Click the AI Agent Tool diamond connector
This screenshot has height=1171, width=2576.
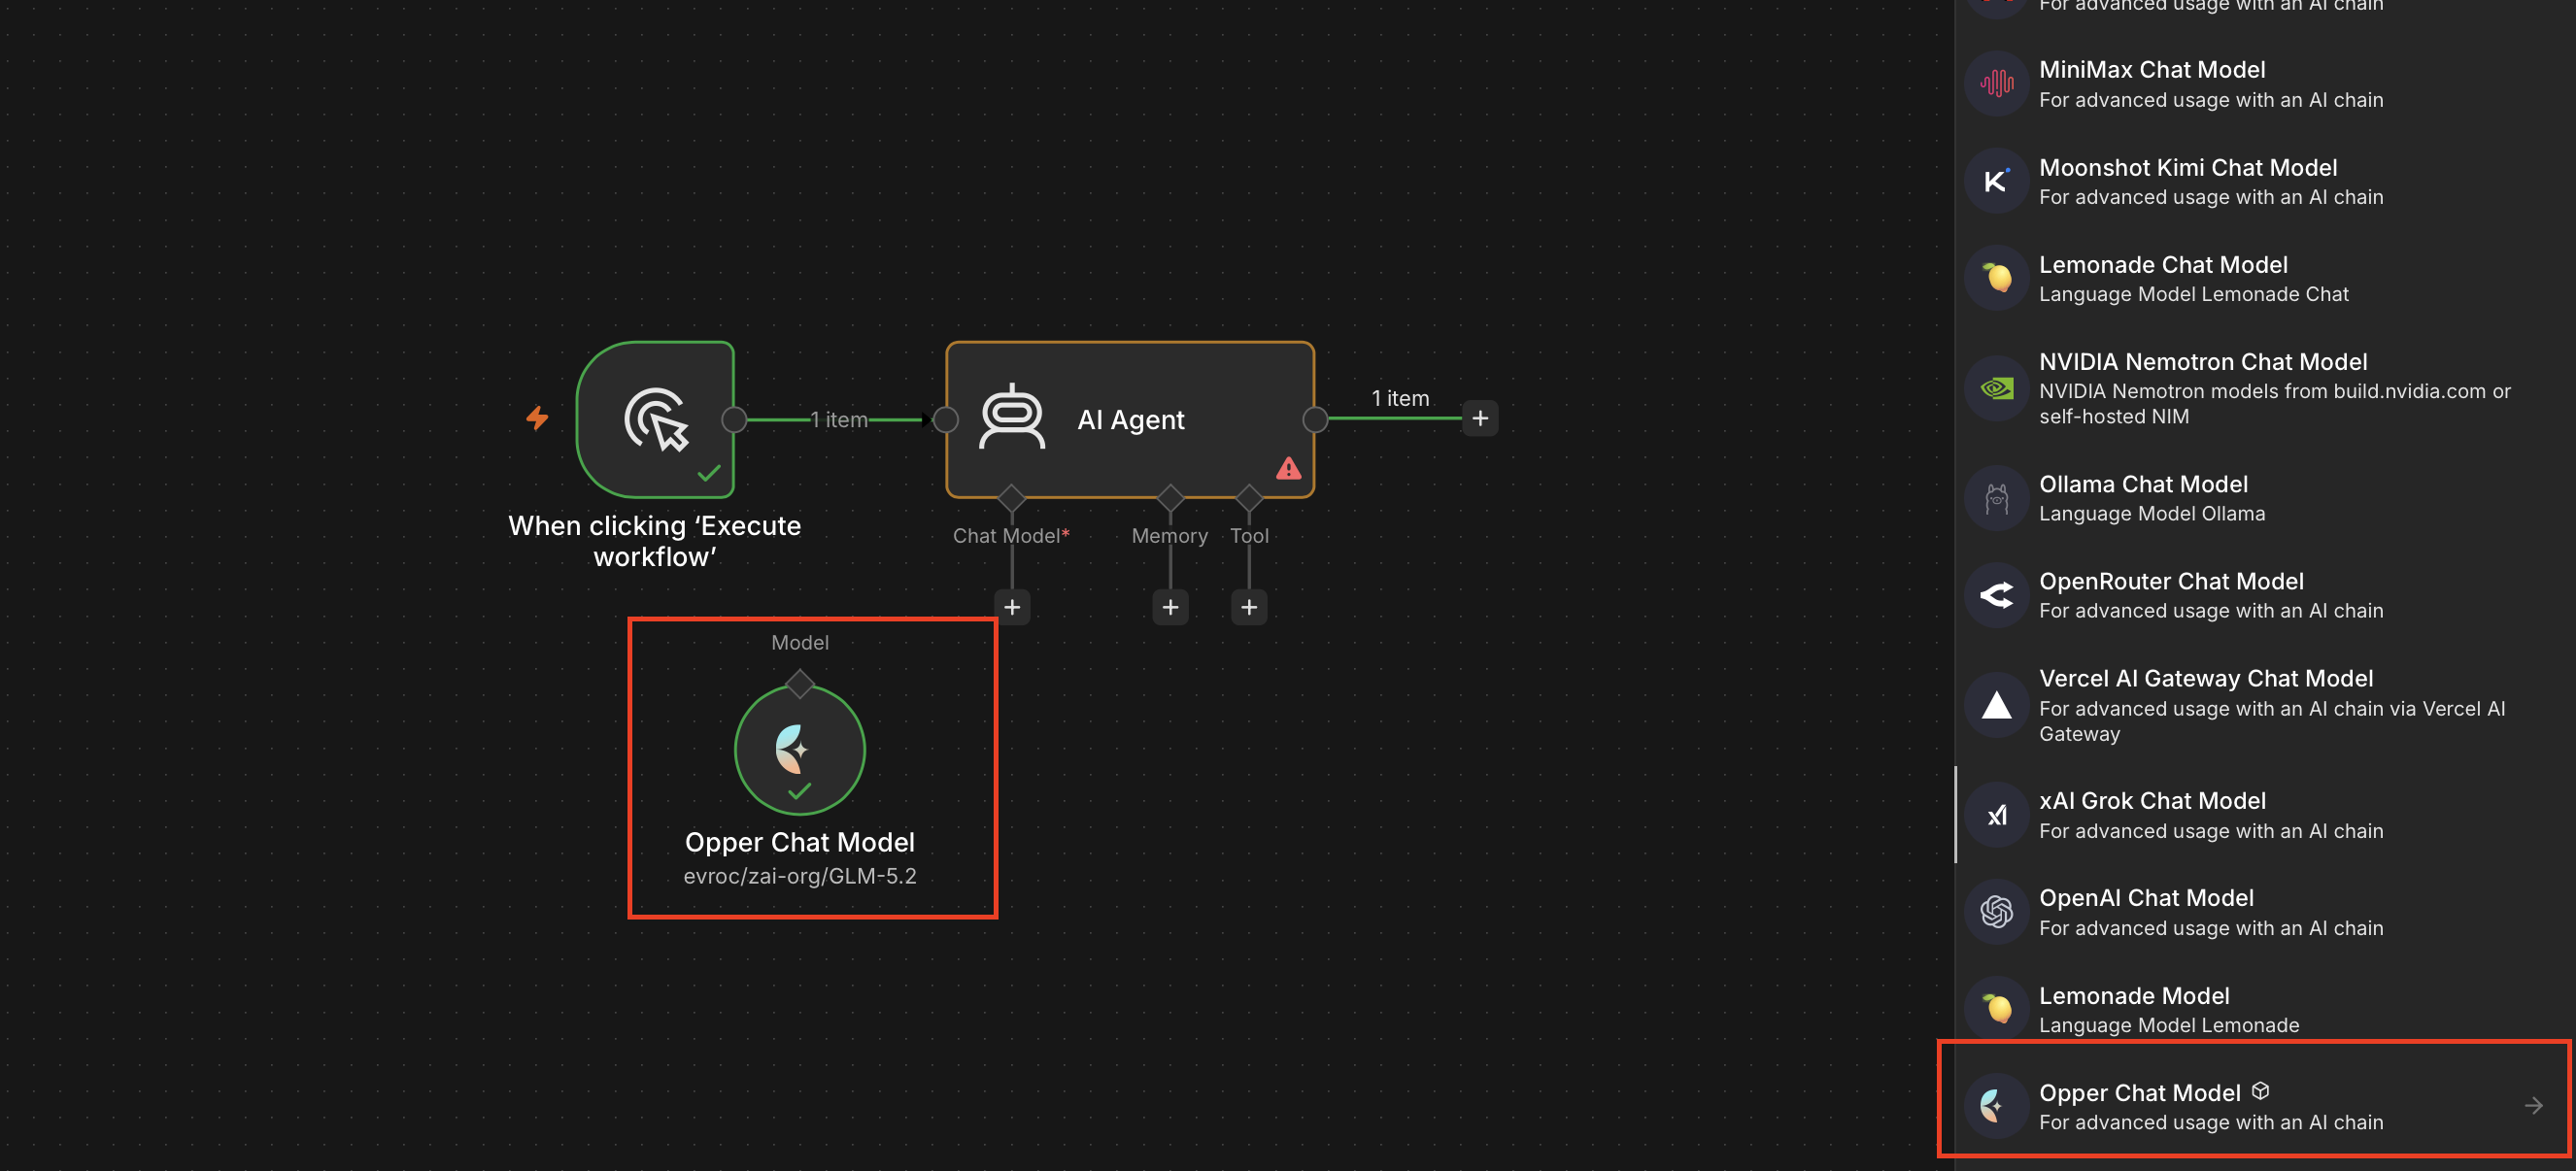[1249, 497]
